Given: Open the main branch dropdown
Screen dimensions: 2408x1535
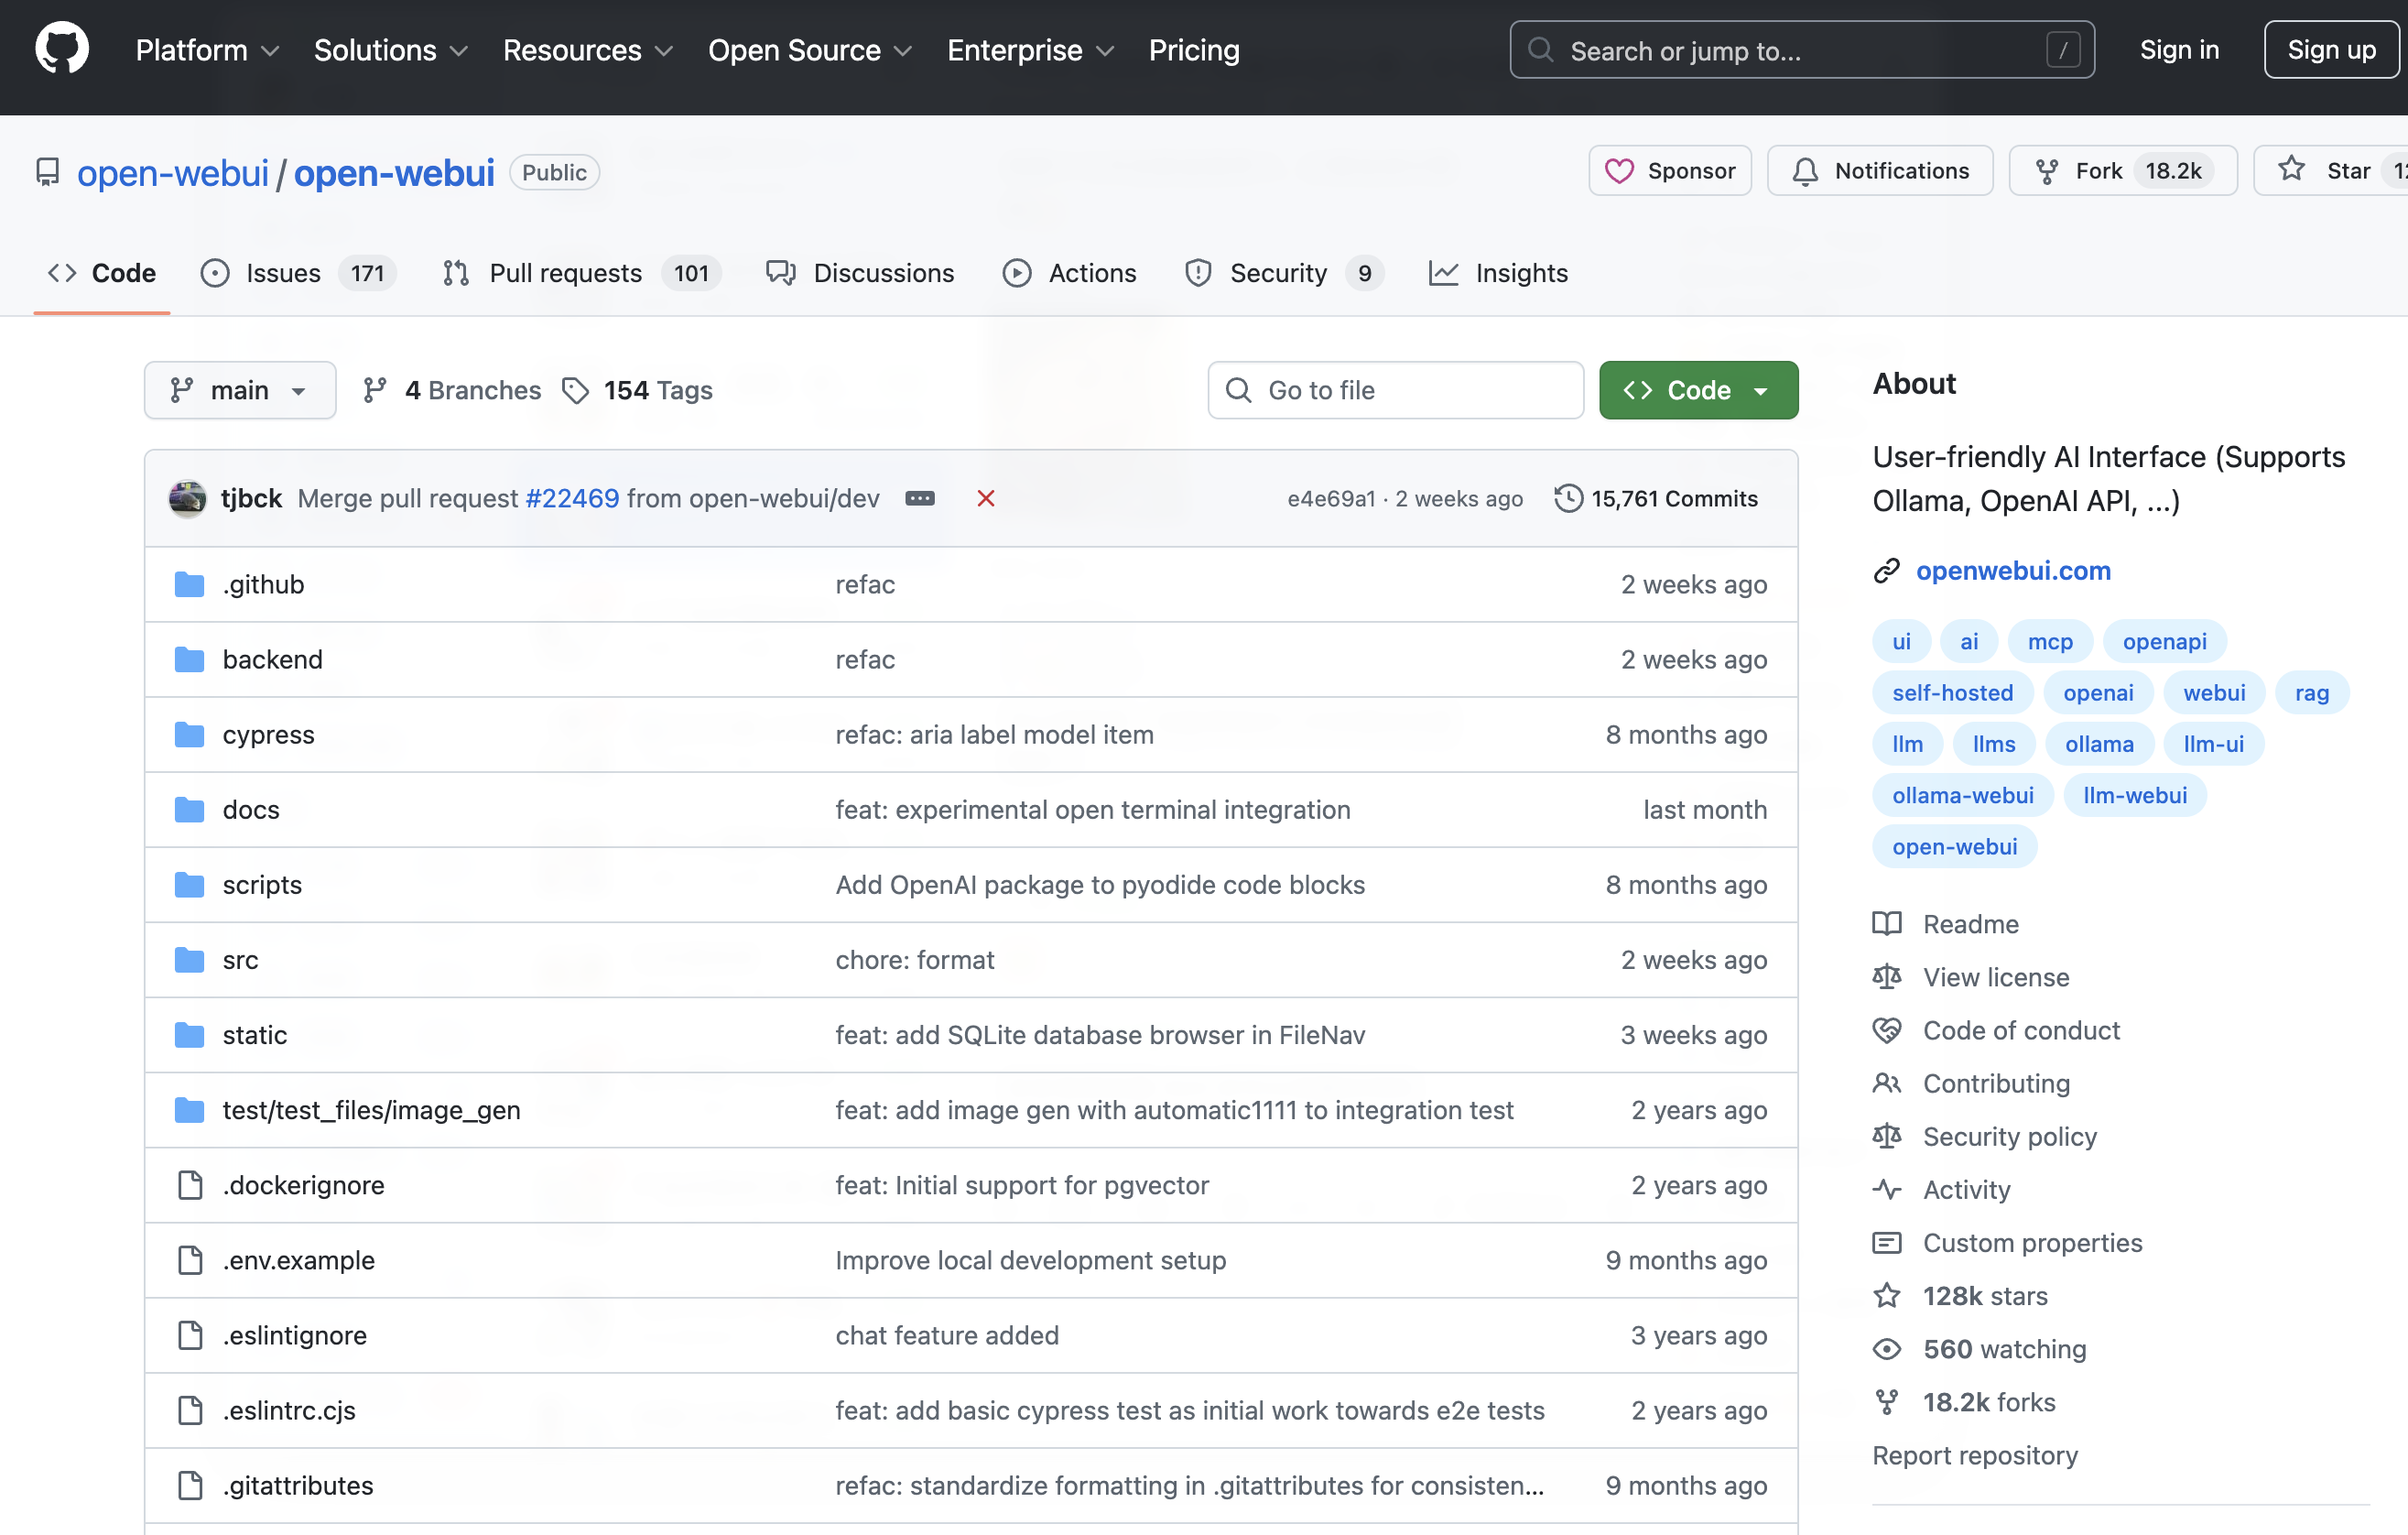Looking at the screenshot, I should pyautogui.click(x=239, y=390).
